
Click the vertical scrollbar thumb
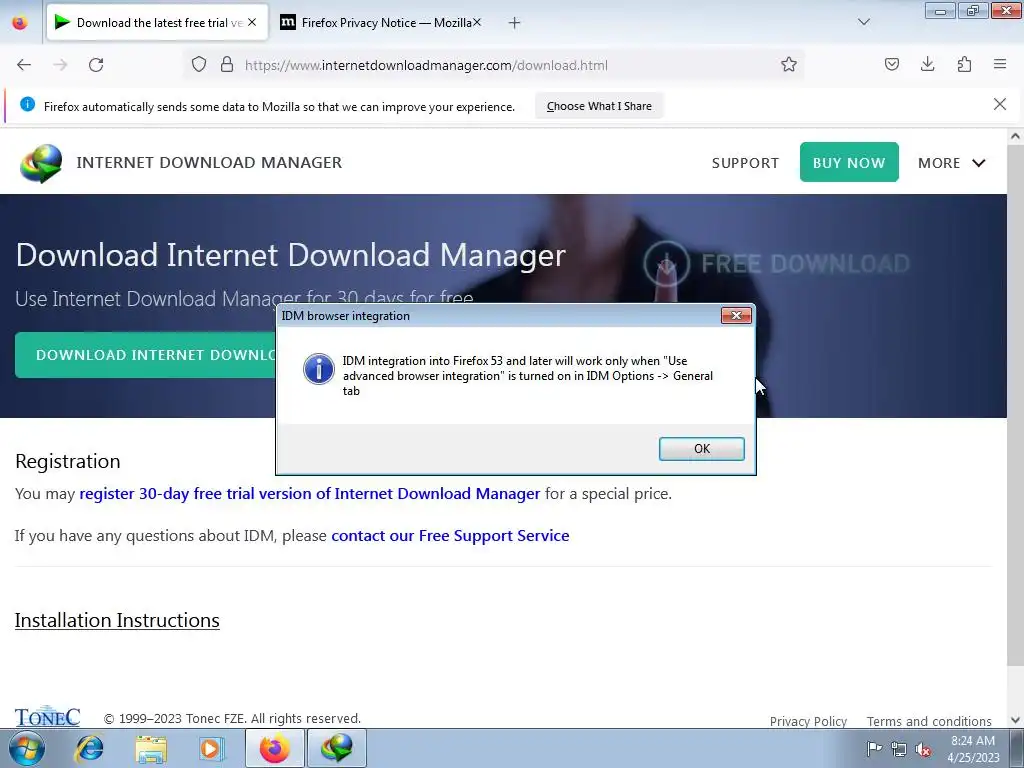coord(1015,405)
